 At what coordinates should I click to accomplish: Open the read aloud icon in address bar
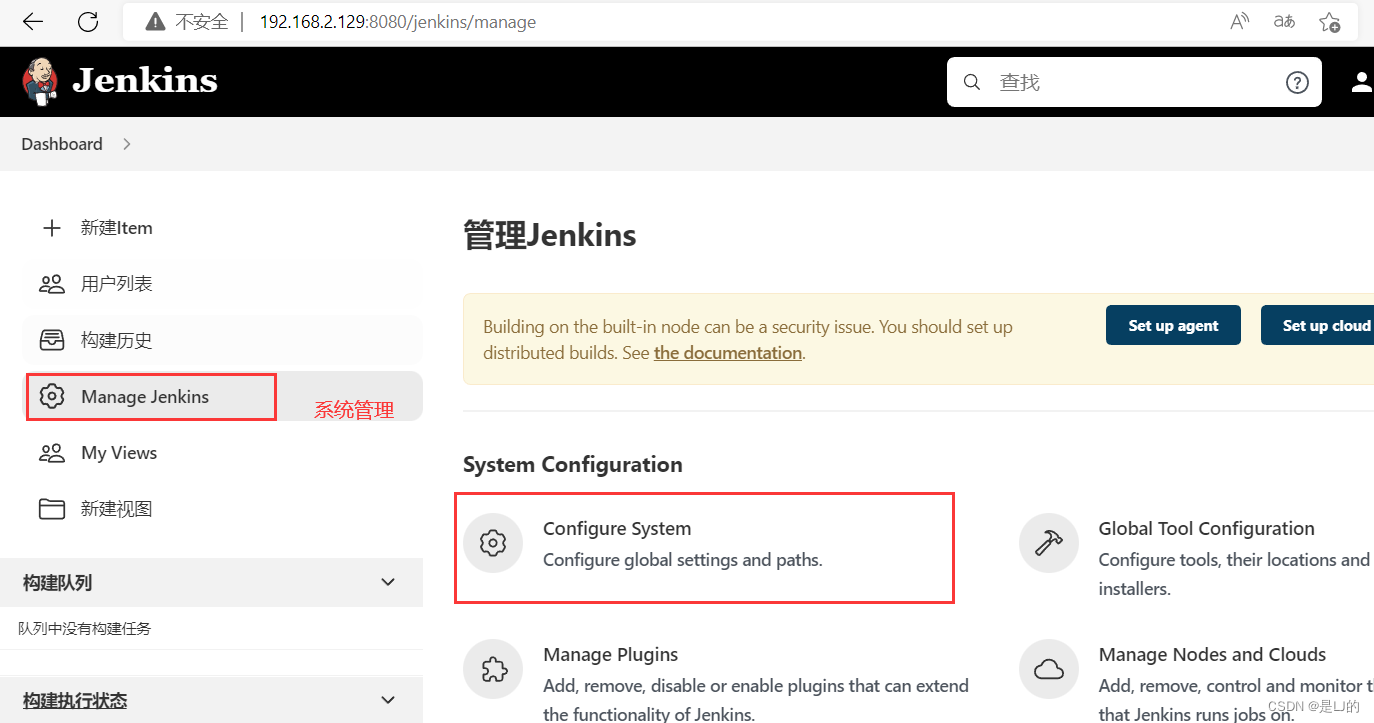coord(1239,21)
